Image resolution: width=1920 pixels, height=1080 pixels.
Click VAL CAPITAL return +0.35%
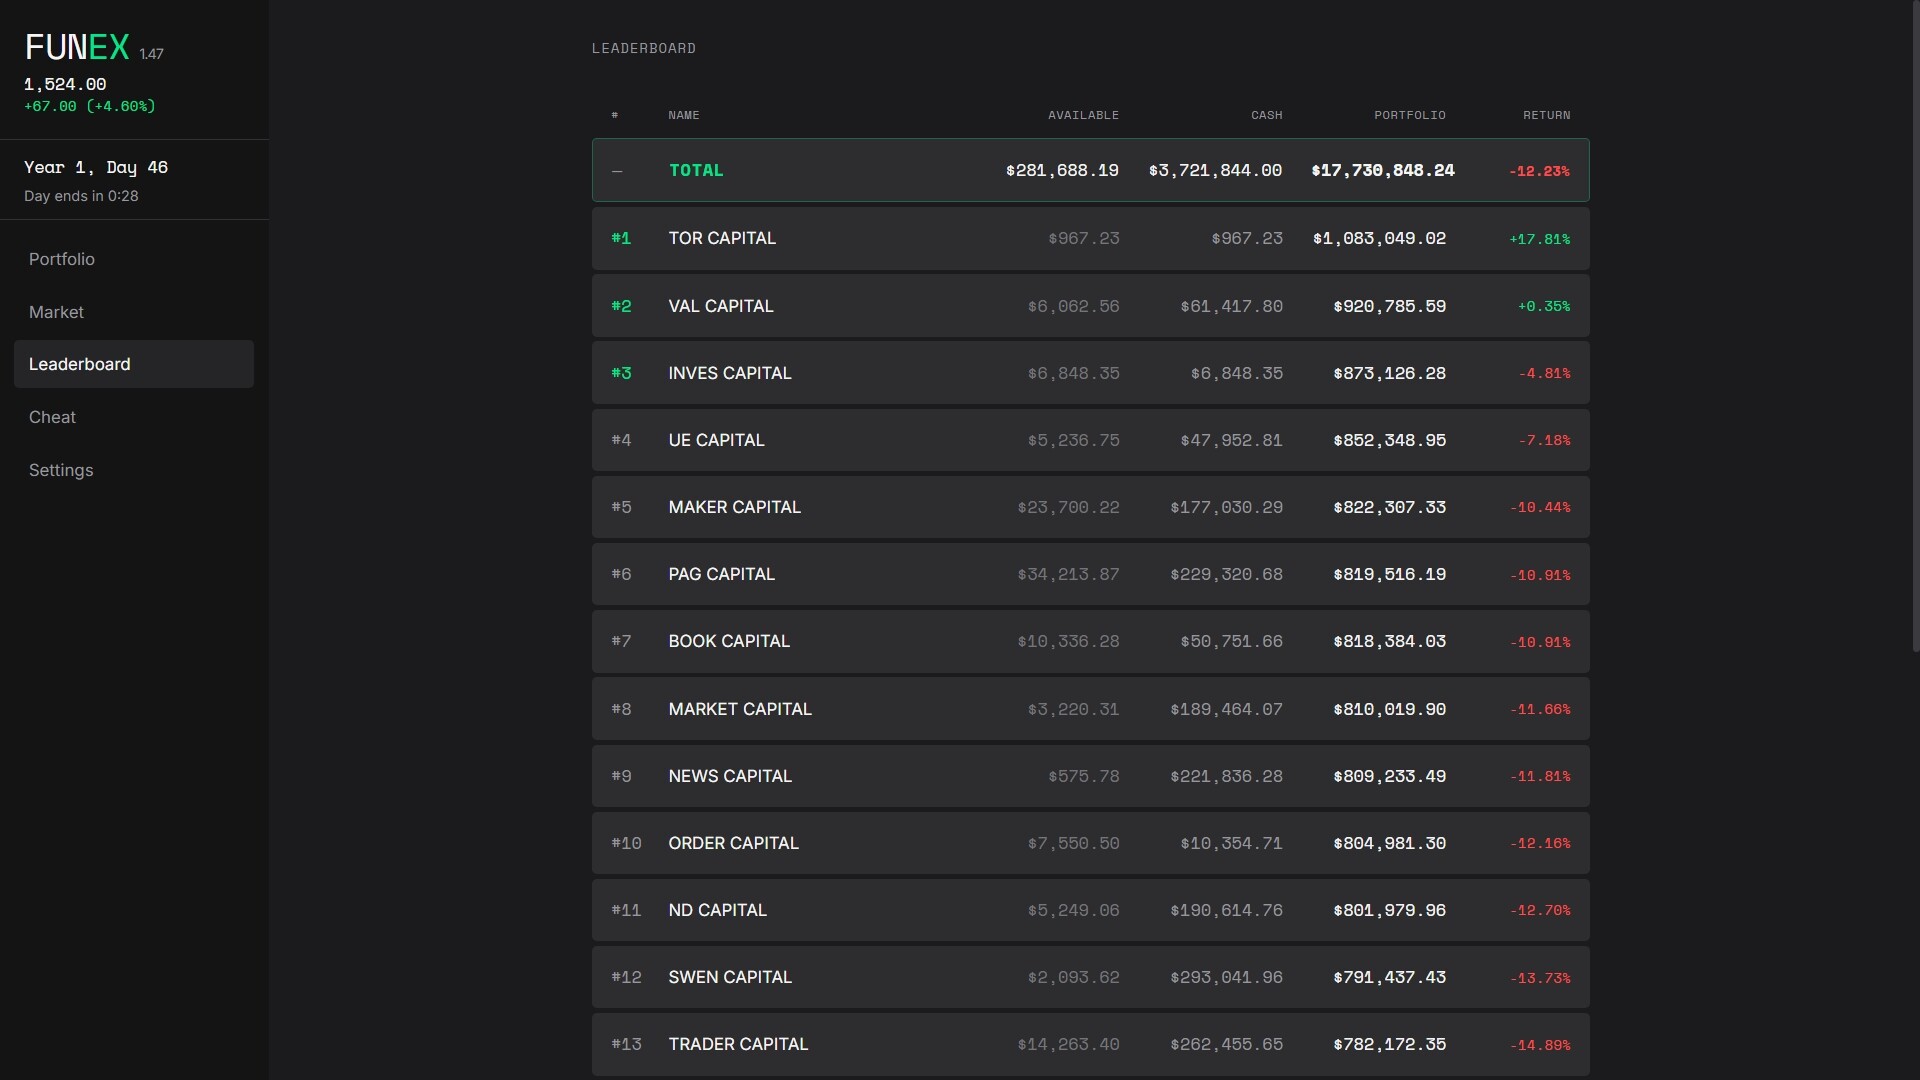tap(1543, 306)
